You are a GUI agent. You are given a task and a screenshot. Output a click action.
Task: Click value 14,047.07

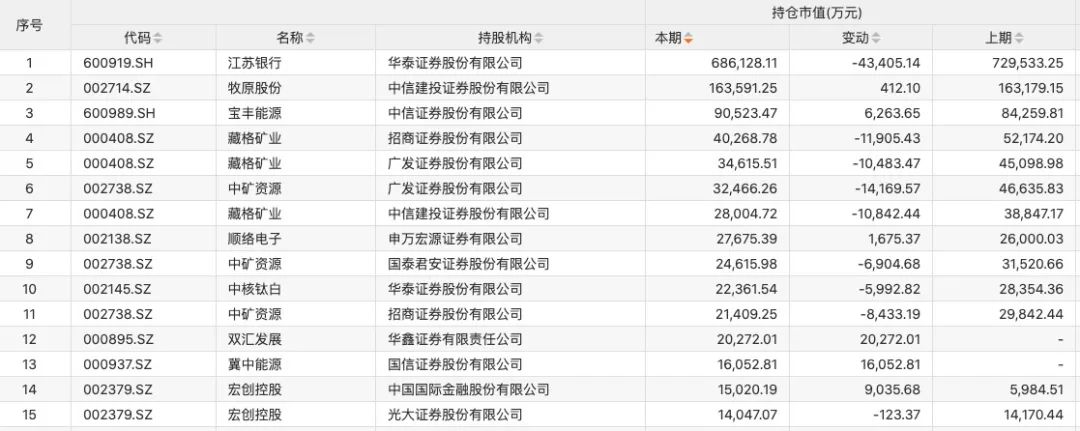tap(748, 414)
